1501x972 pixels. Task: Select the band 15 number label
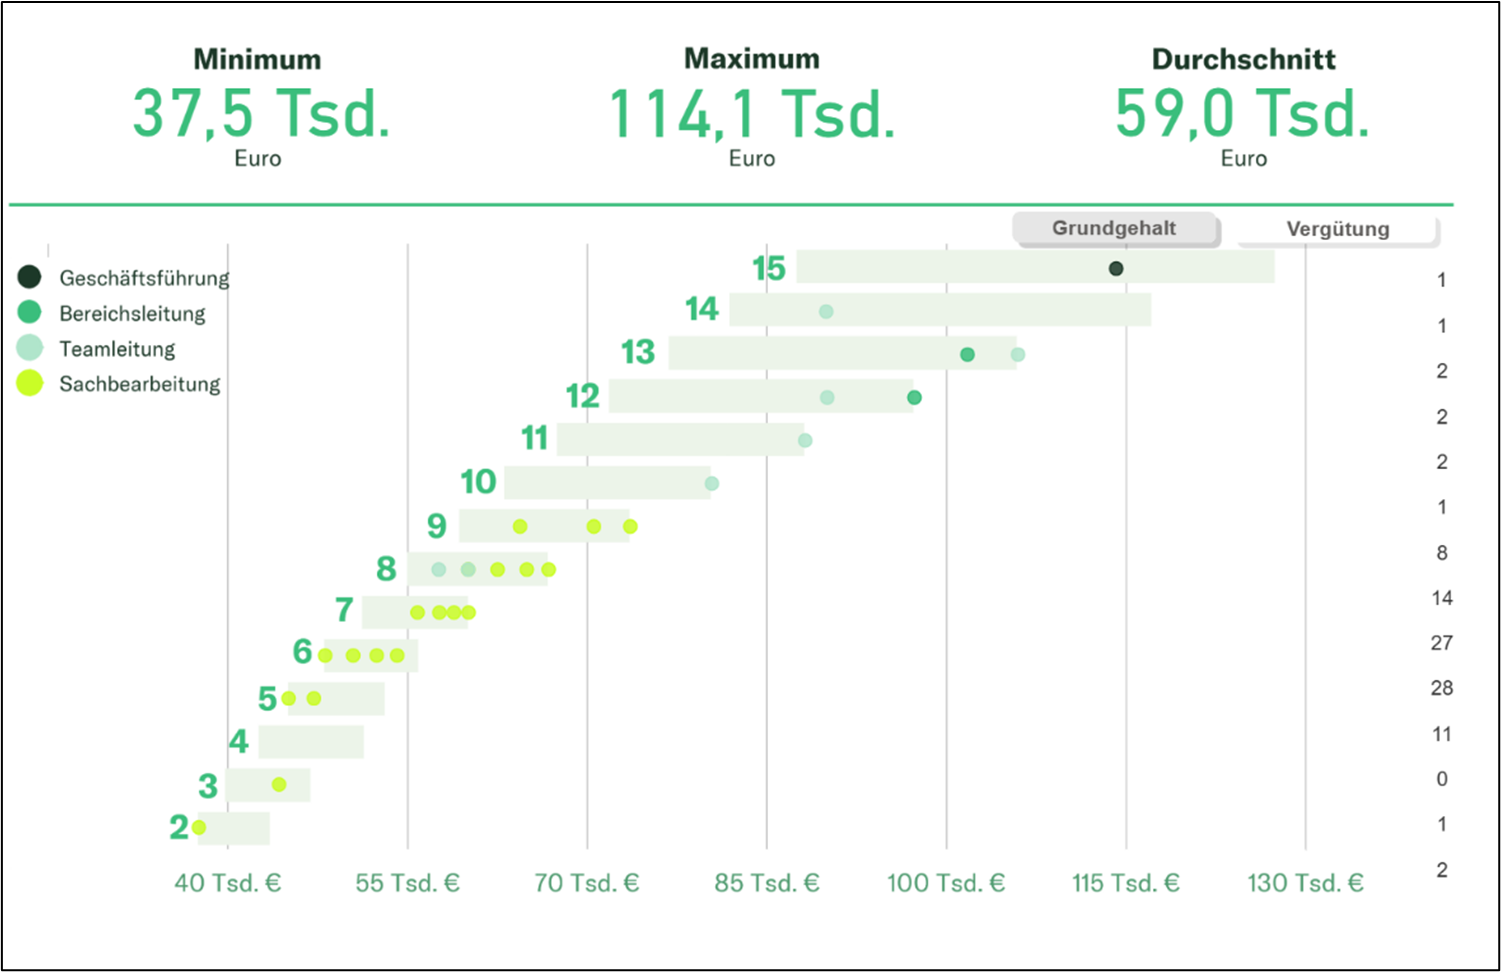[769, 268]
